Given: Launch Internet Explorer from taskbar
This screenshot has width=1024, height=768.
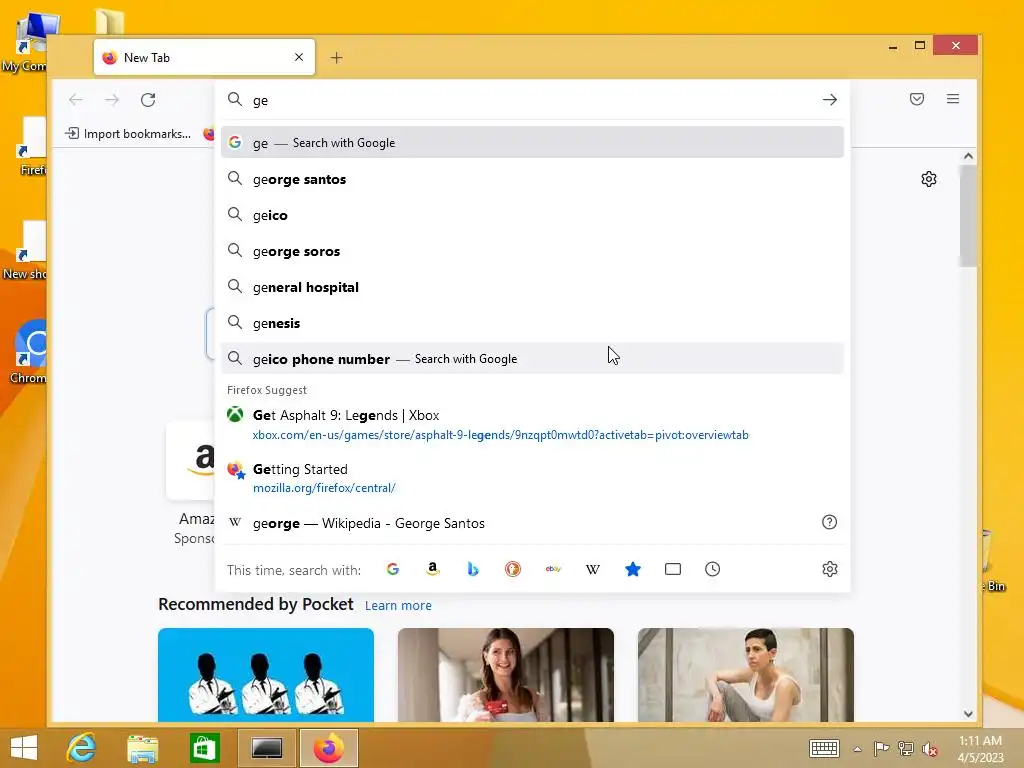Looking at the screenshot, I should 82,747.
